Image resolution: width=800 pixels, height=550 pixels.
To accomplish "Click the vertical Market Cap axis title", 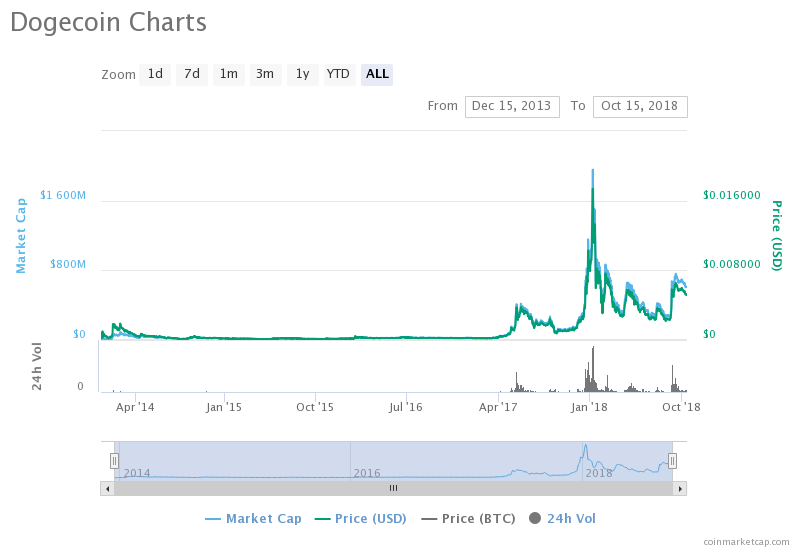I will pos(20,236).
